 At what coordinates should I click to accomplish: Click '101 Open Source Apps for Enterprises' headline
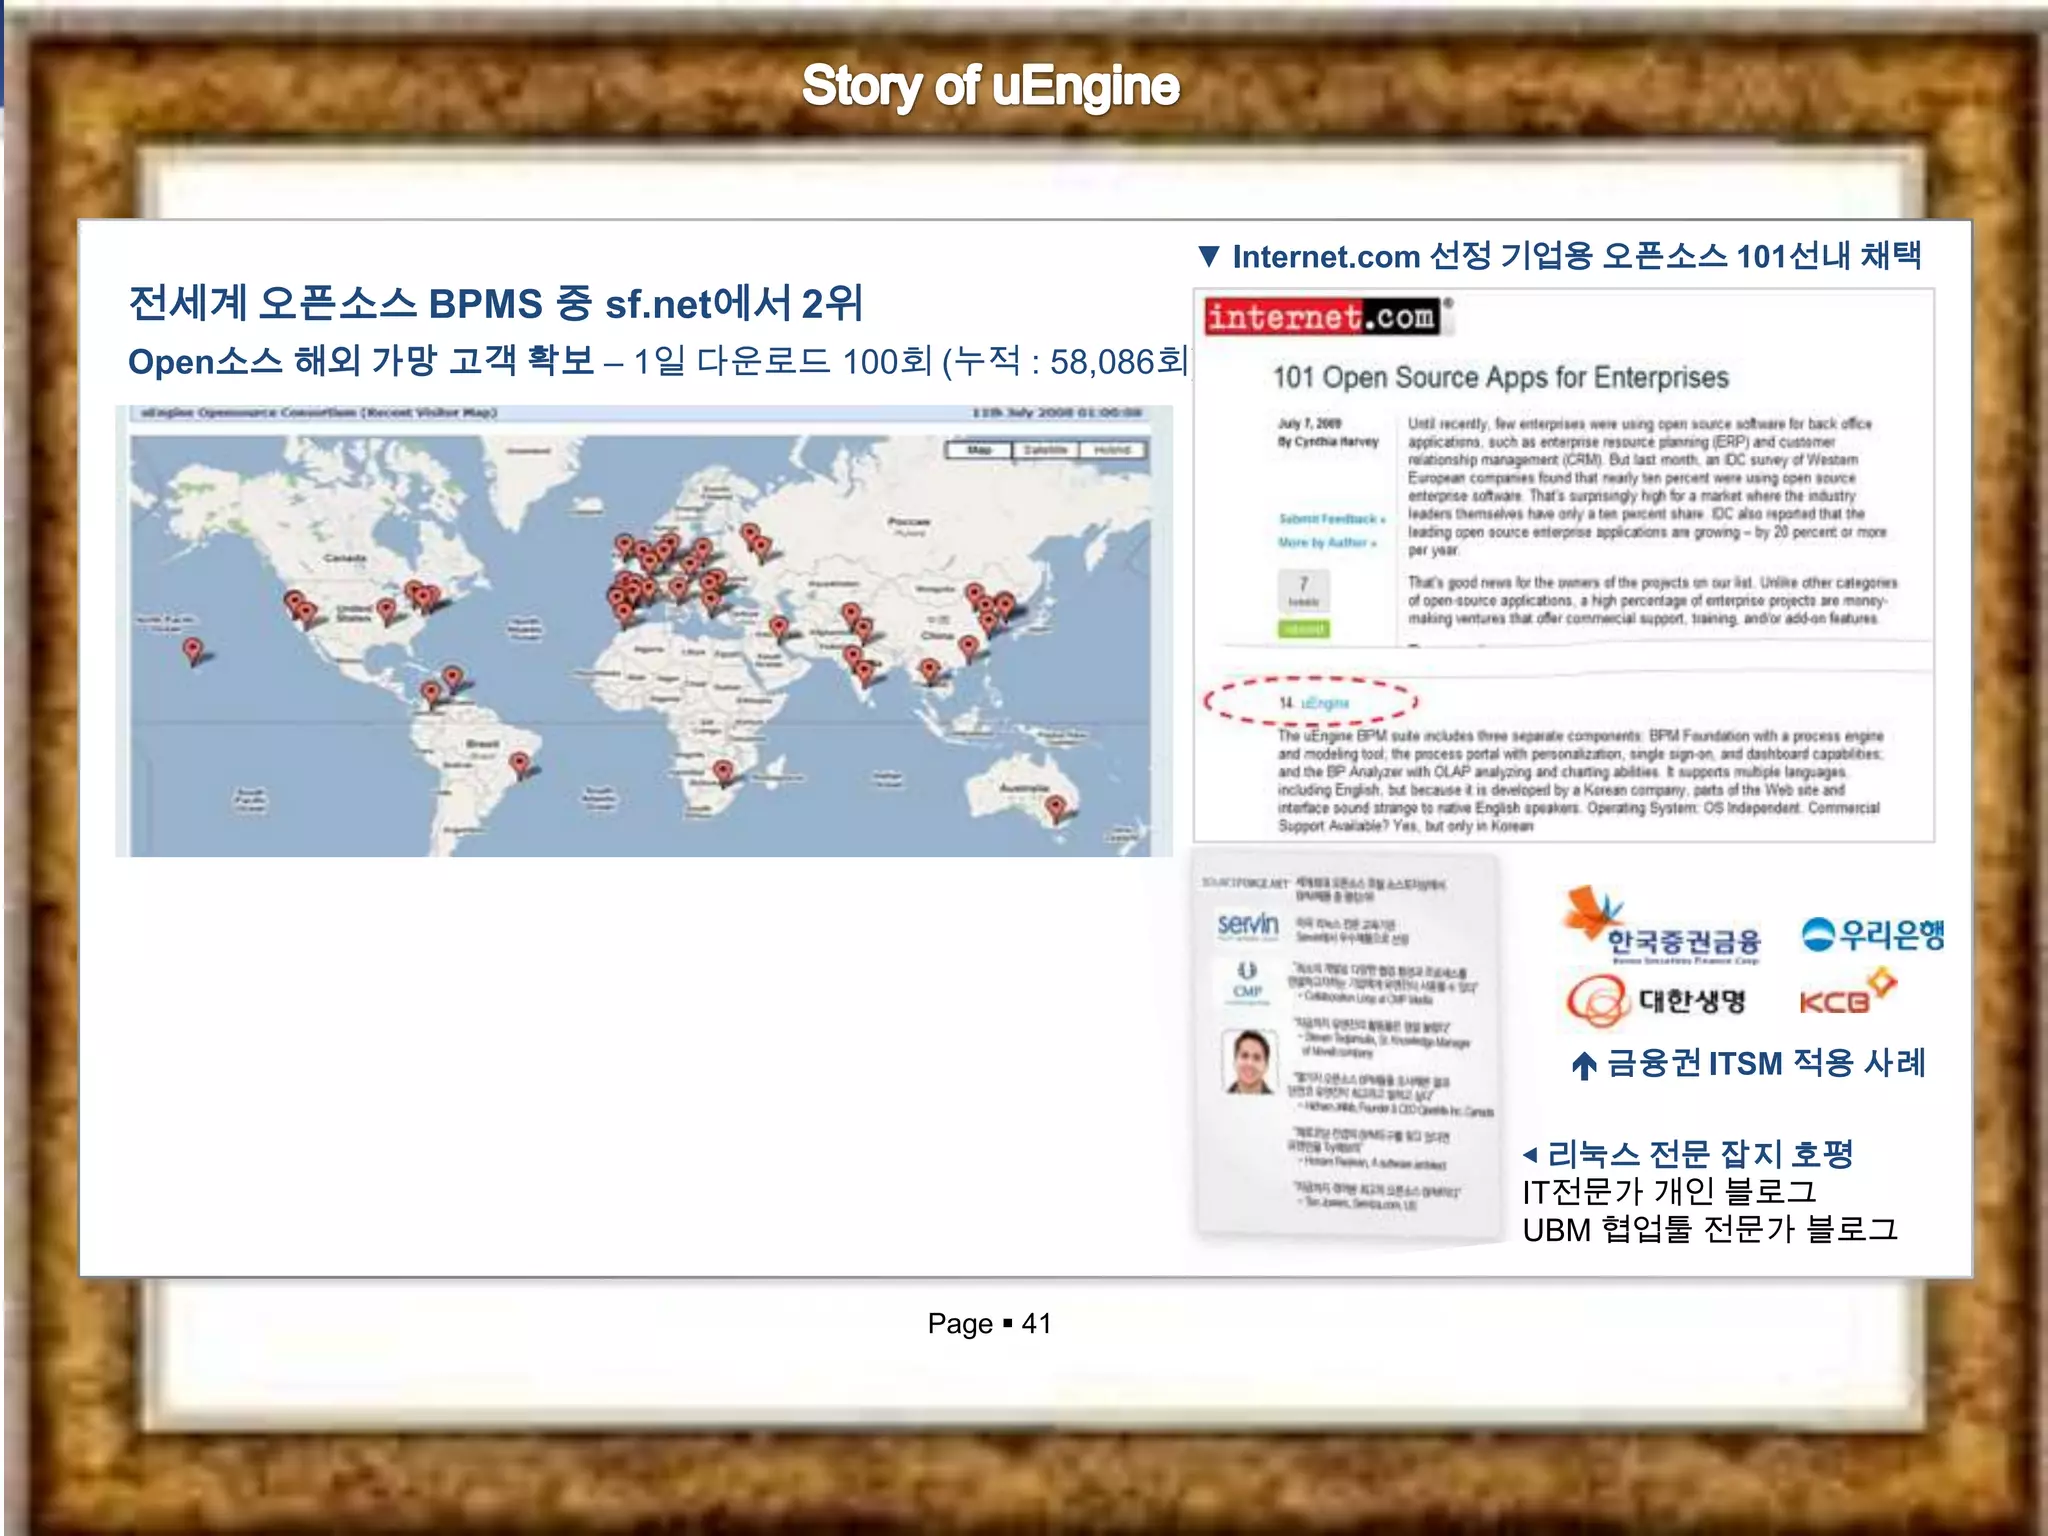click(x=1500, y=377)
